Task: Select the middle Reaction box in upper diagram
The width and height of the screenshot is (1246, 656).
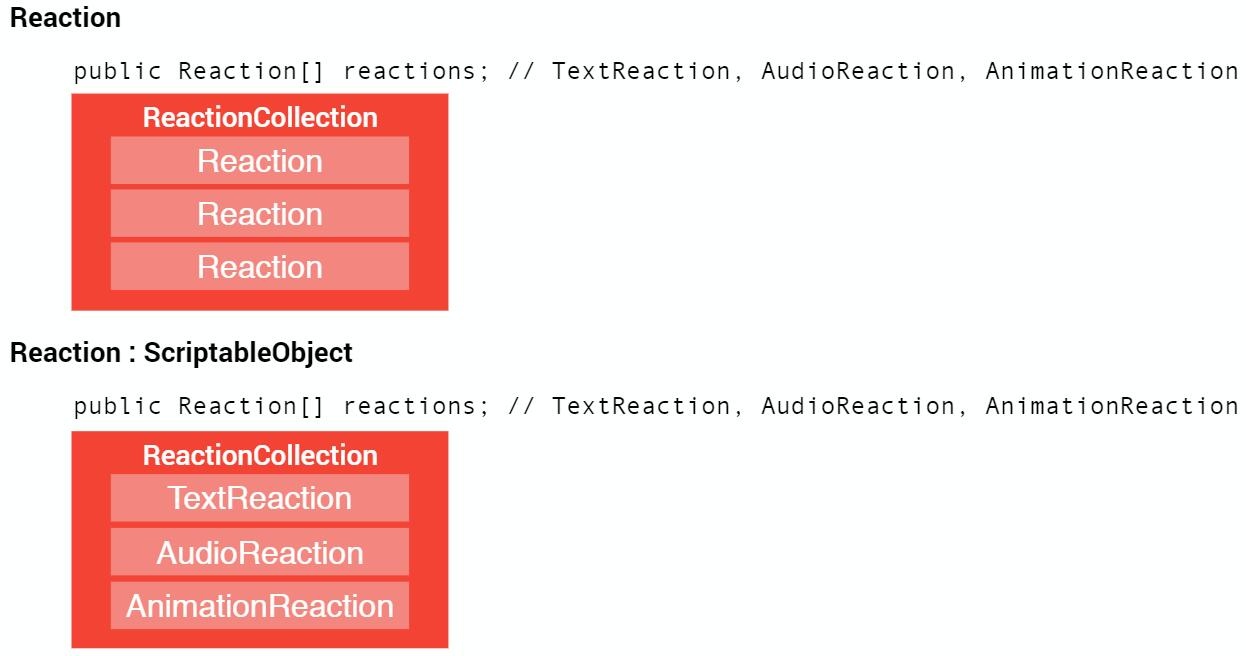Action: pyautogui.click(x=259, y=214)
